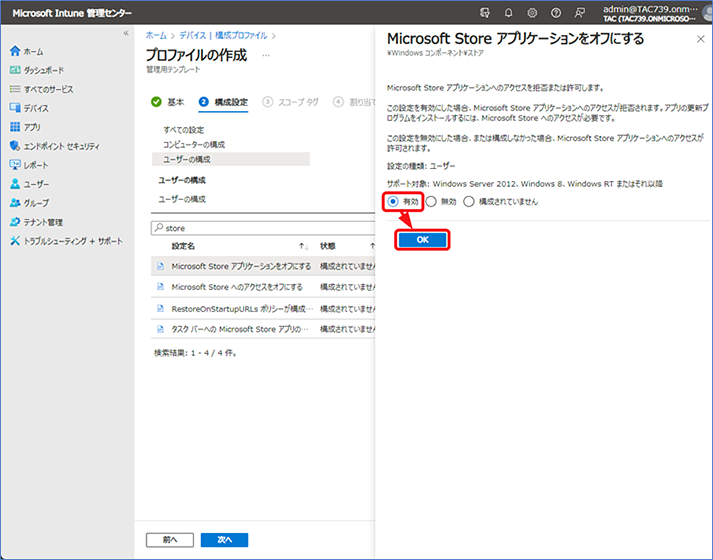Open Troubleshooting + support
This screenshot has height=560, width=713.
[66, 241]
